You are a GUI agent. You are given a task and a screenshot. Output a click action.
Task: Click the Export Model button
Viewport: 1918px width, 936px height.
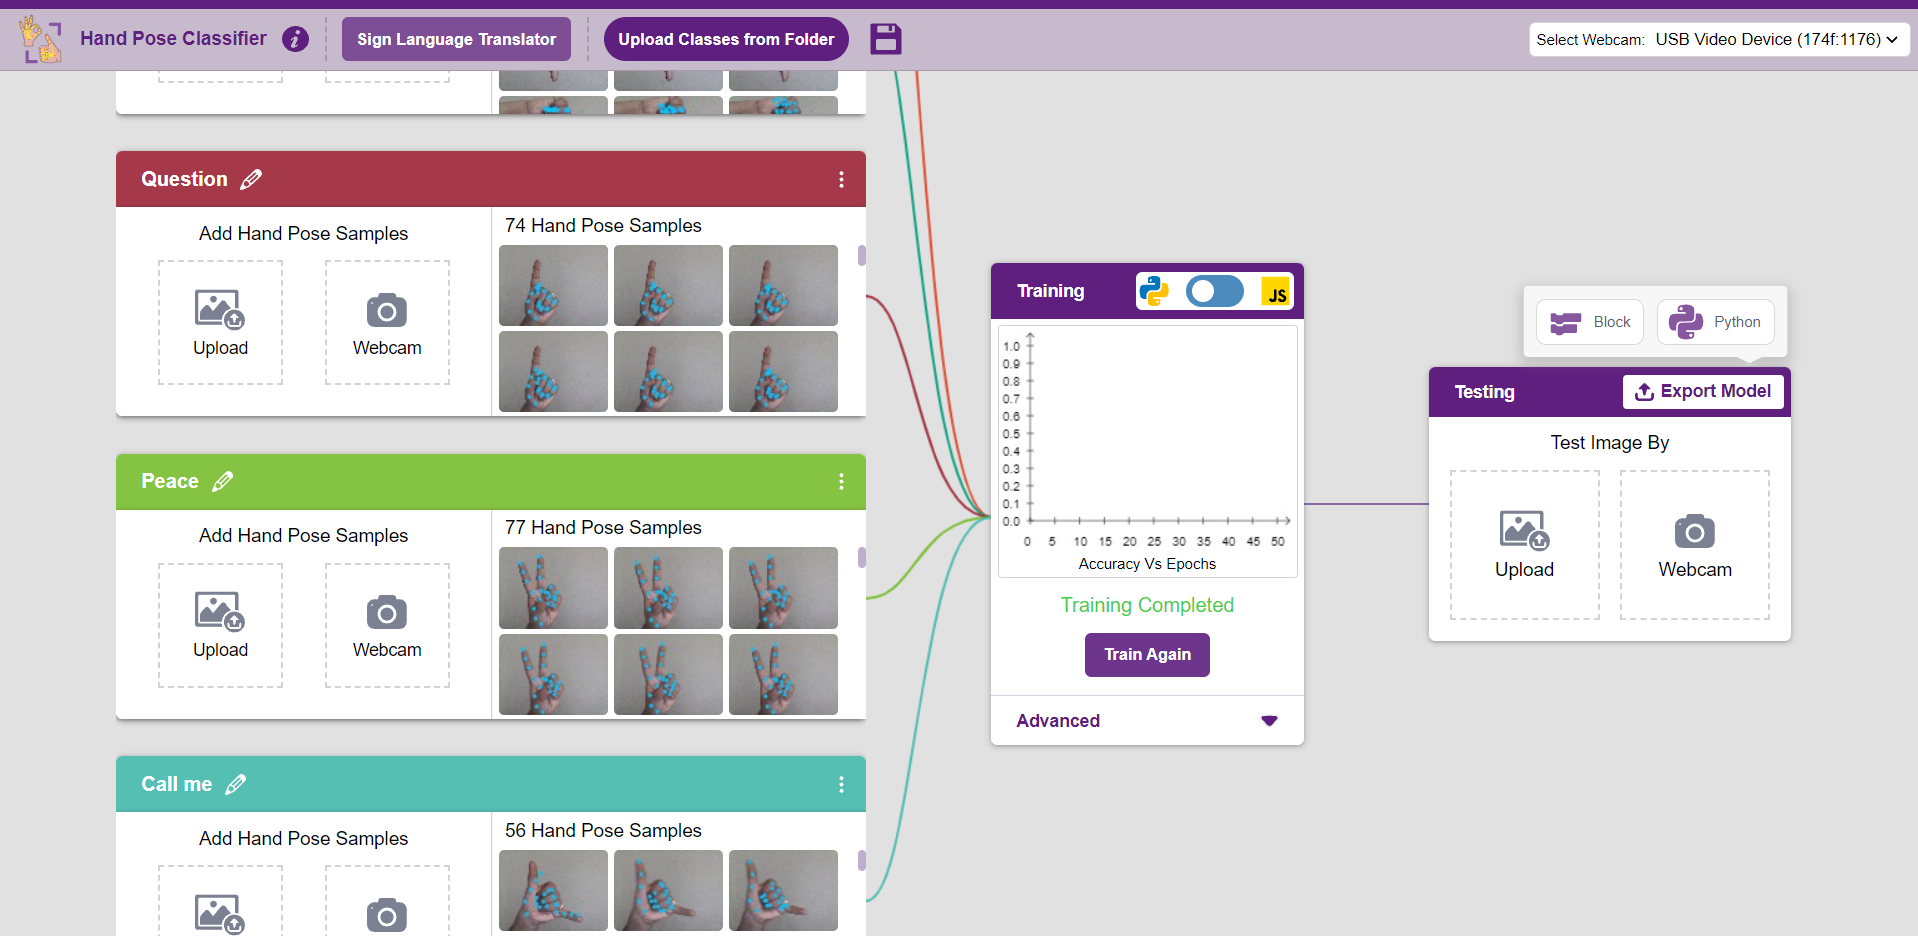[x=1703, y=392]
